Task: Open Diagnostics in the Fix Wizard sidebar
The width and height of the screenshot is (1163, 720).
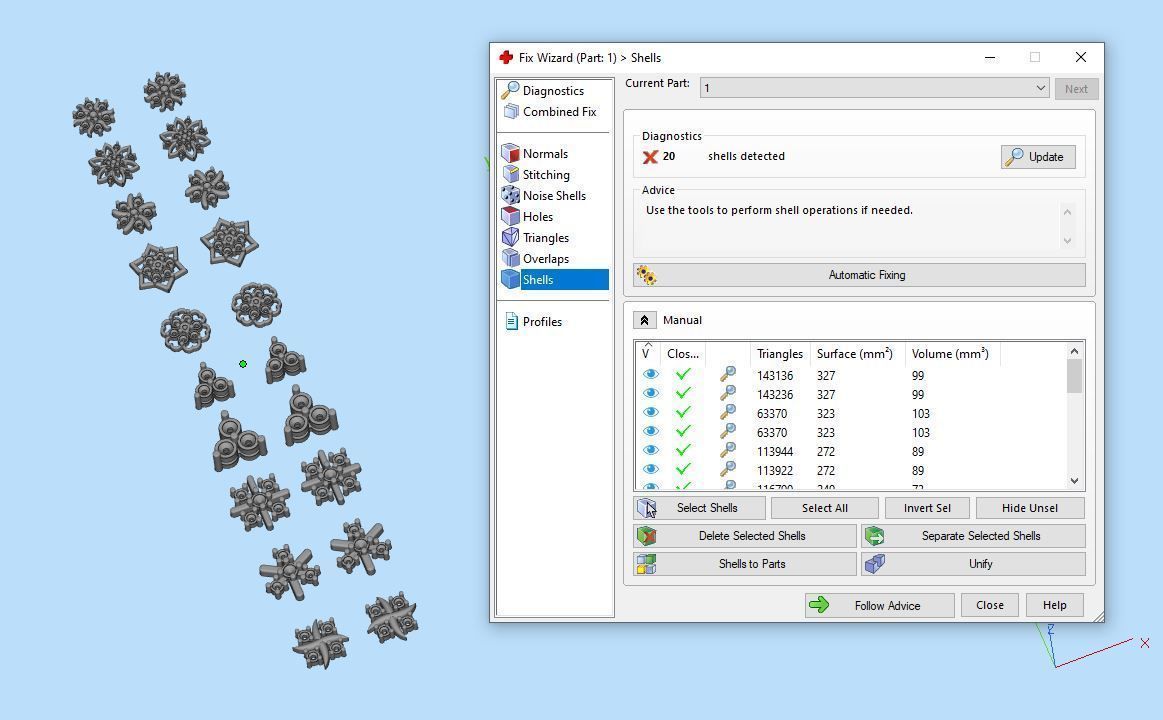Action: 543,90
